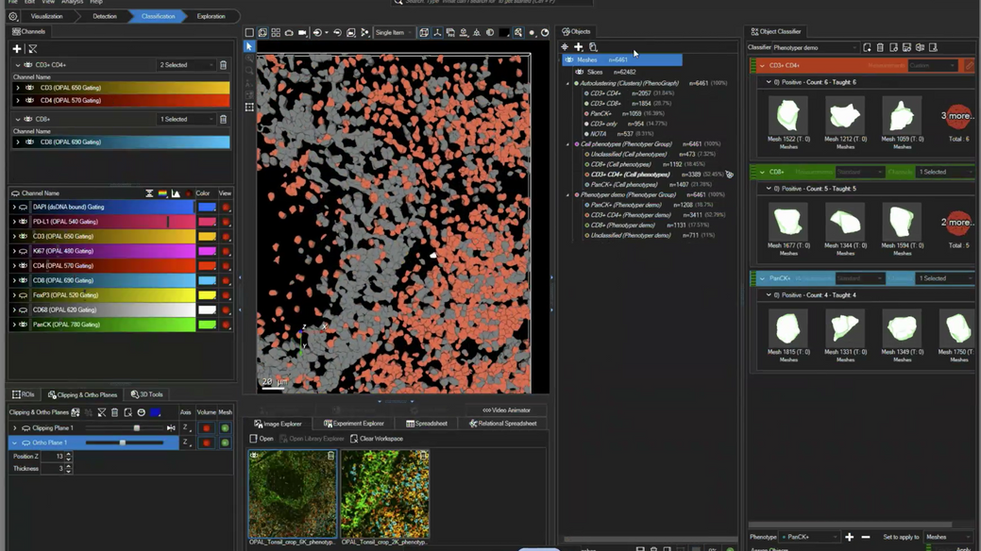981x551 pixels.
Task: Click the add channel group plus icon
Action: tap(17, 48)
